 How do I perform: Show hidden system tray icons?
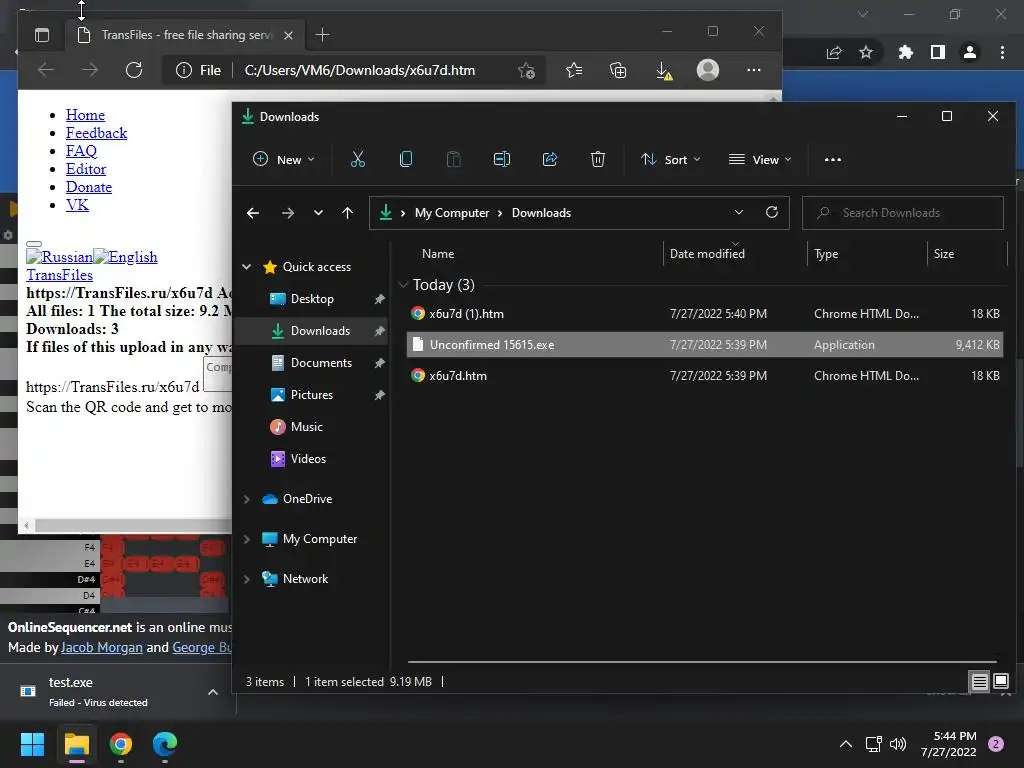(846, 744)
